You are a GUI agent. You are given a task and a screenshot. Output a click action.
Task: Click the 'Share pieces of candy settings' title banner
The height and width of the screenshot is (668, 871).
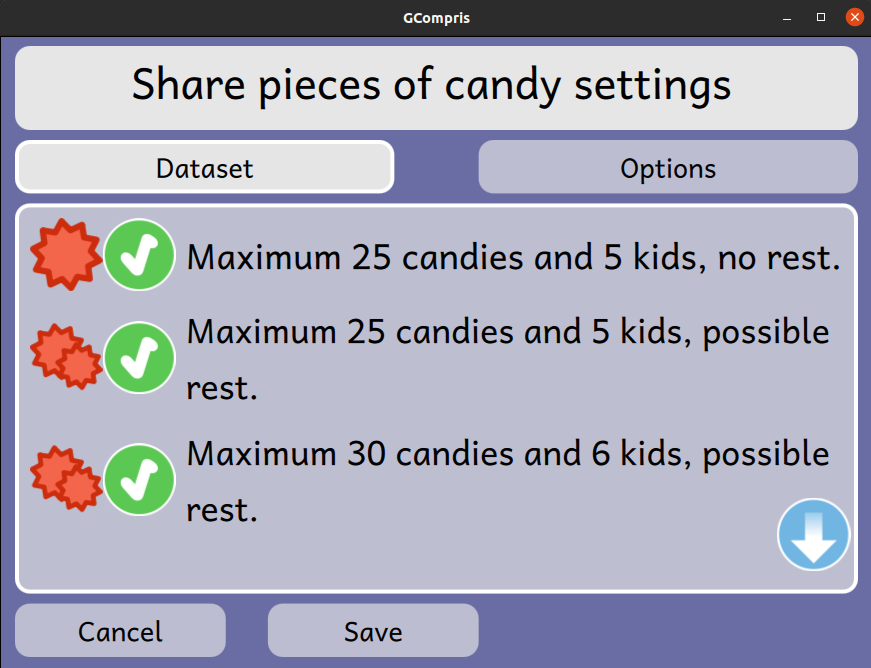[x=436, y=88]
